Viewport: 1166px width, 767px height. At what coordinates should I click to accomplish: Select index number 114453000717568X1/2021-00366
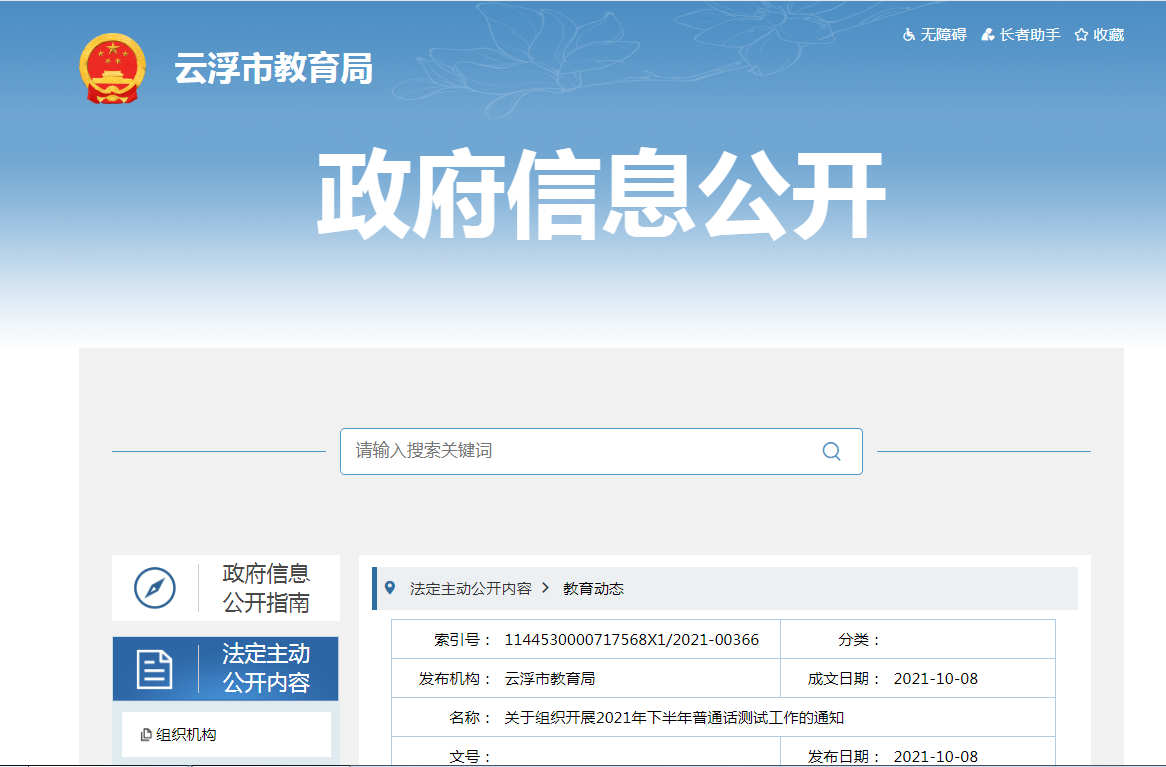[x=632, y=640]
